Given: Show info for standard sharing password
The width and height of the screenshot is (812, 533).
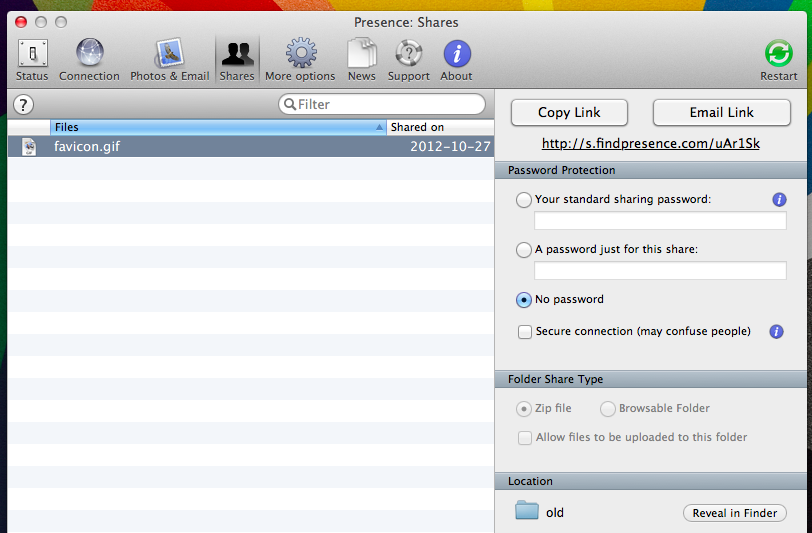Looking at the screenshot, I should click(779, 200).
